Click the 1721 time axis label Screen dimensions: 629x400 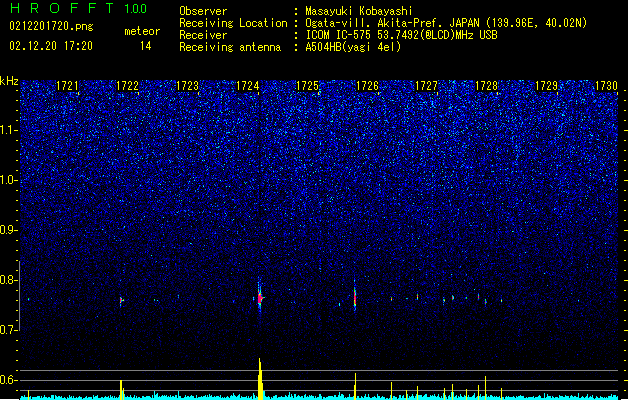coord(67,85)
